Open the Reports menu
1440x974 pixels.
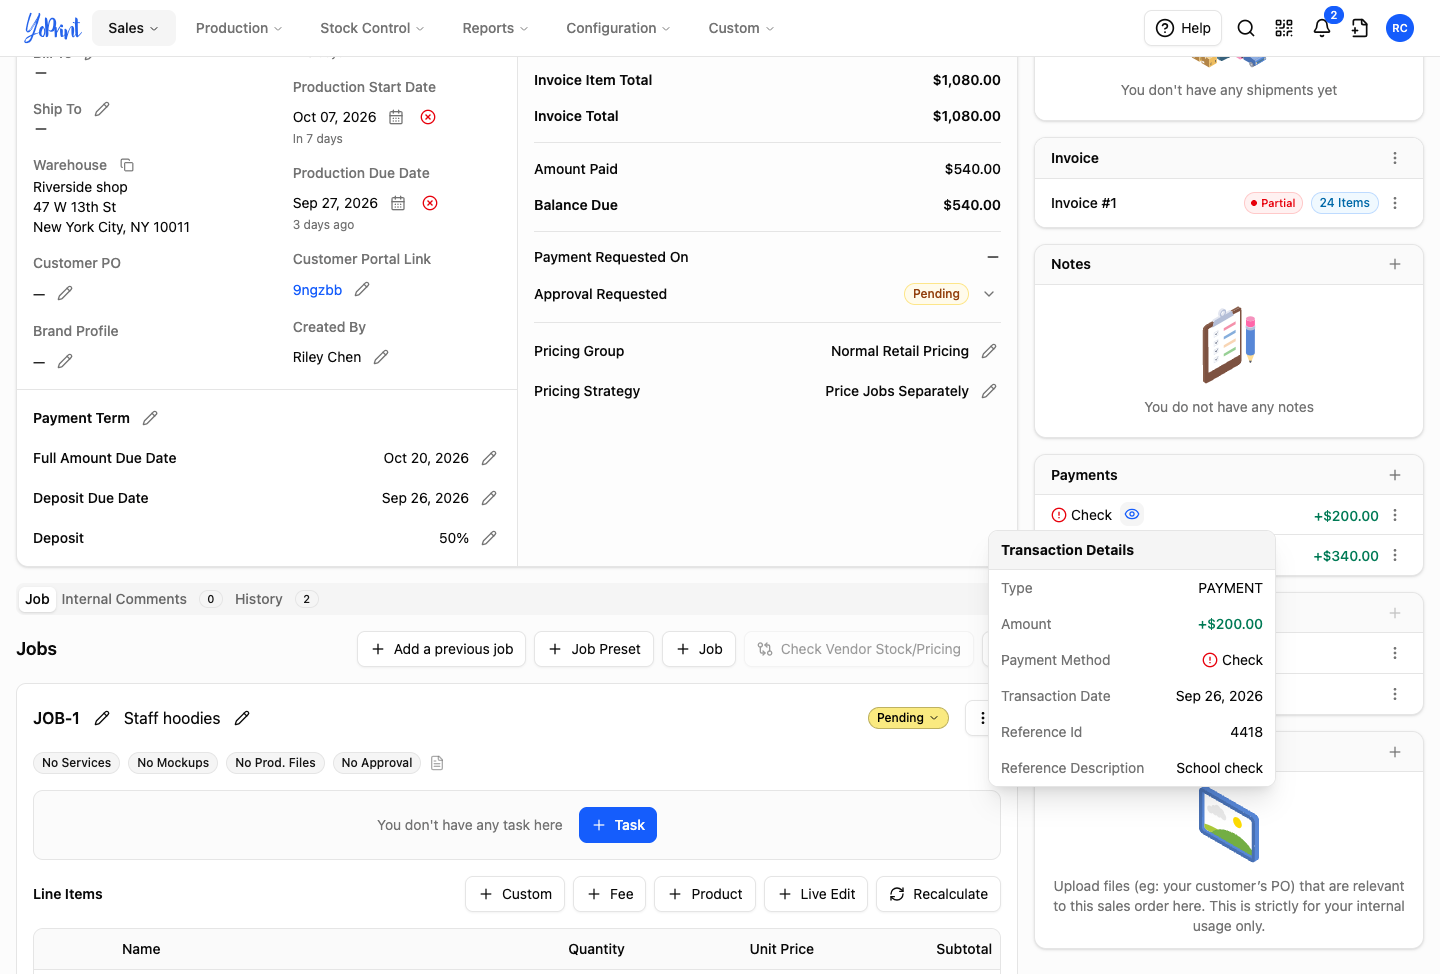495,28
